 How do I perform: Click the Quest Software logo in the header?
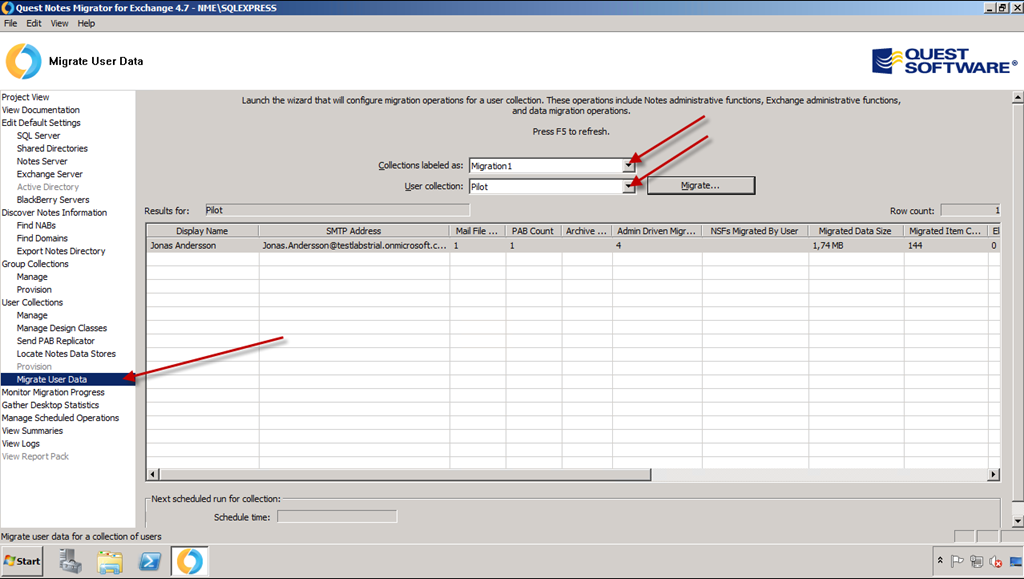[x=944, y=61]
